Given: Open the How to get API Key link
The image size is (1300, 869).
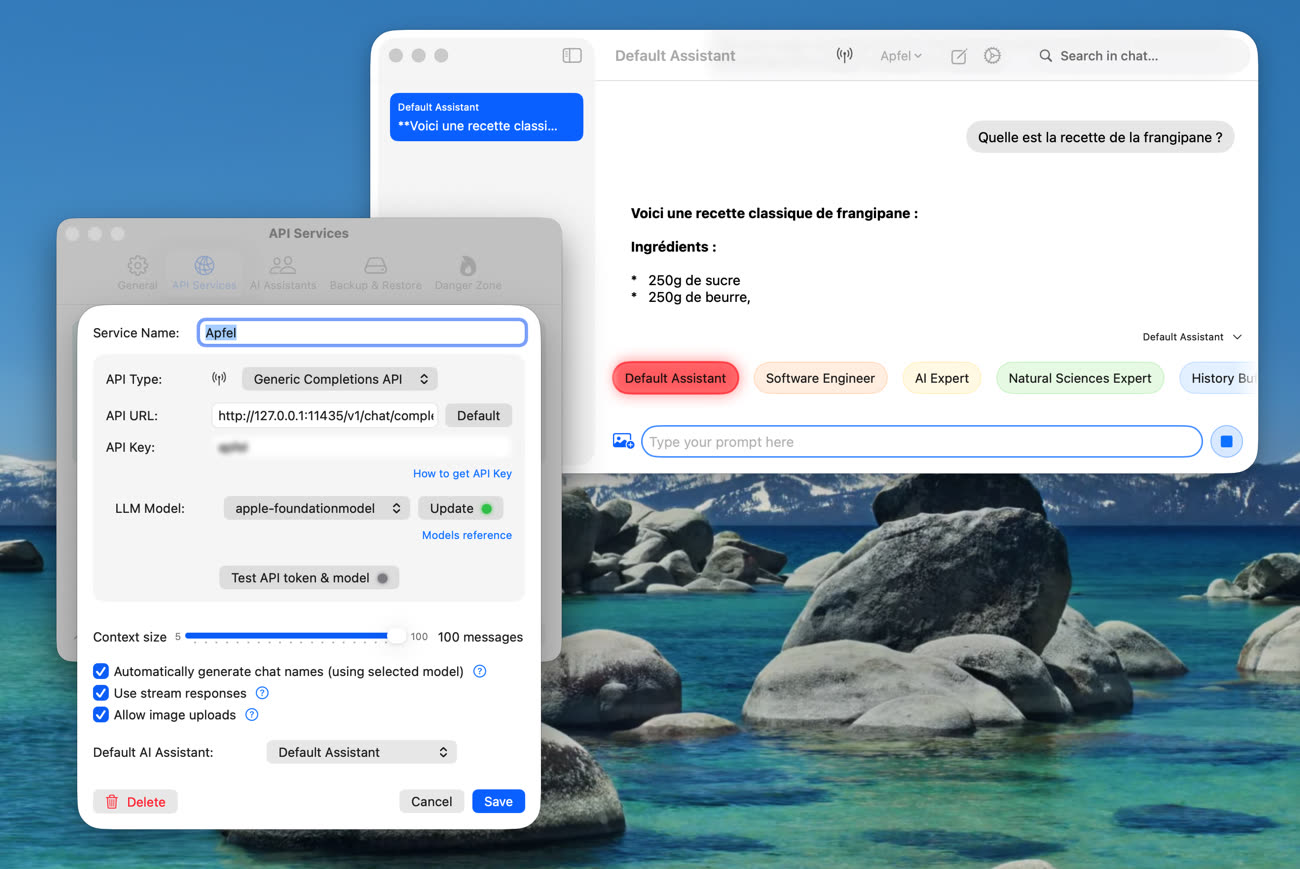Looking at the screenshot, I should (x=462, y=474).
